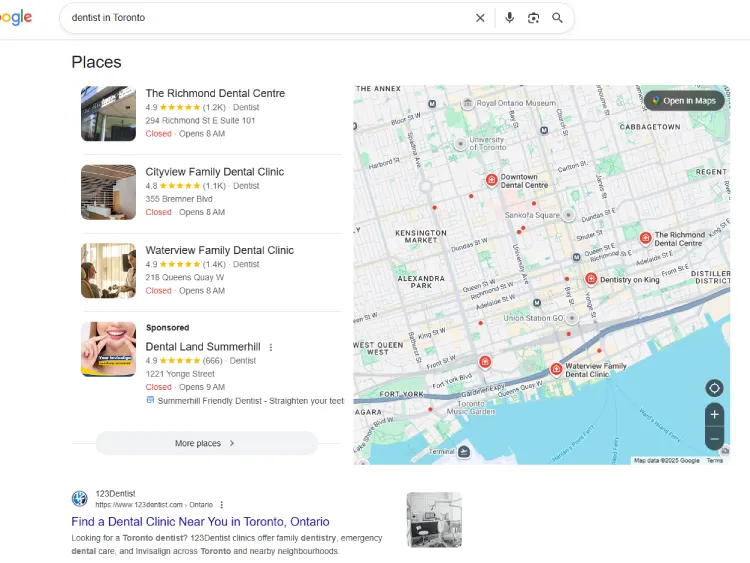
Task: Center map on my location
Action: [714, 388]
